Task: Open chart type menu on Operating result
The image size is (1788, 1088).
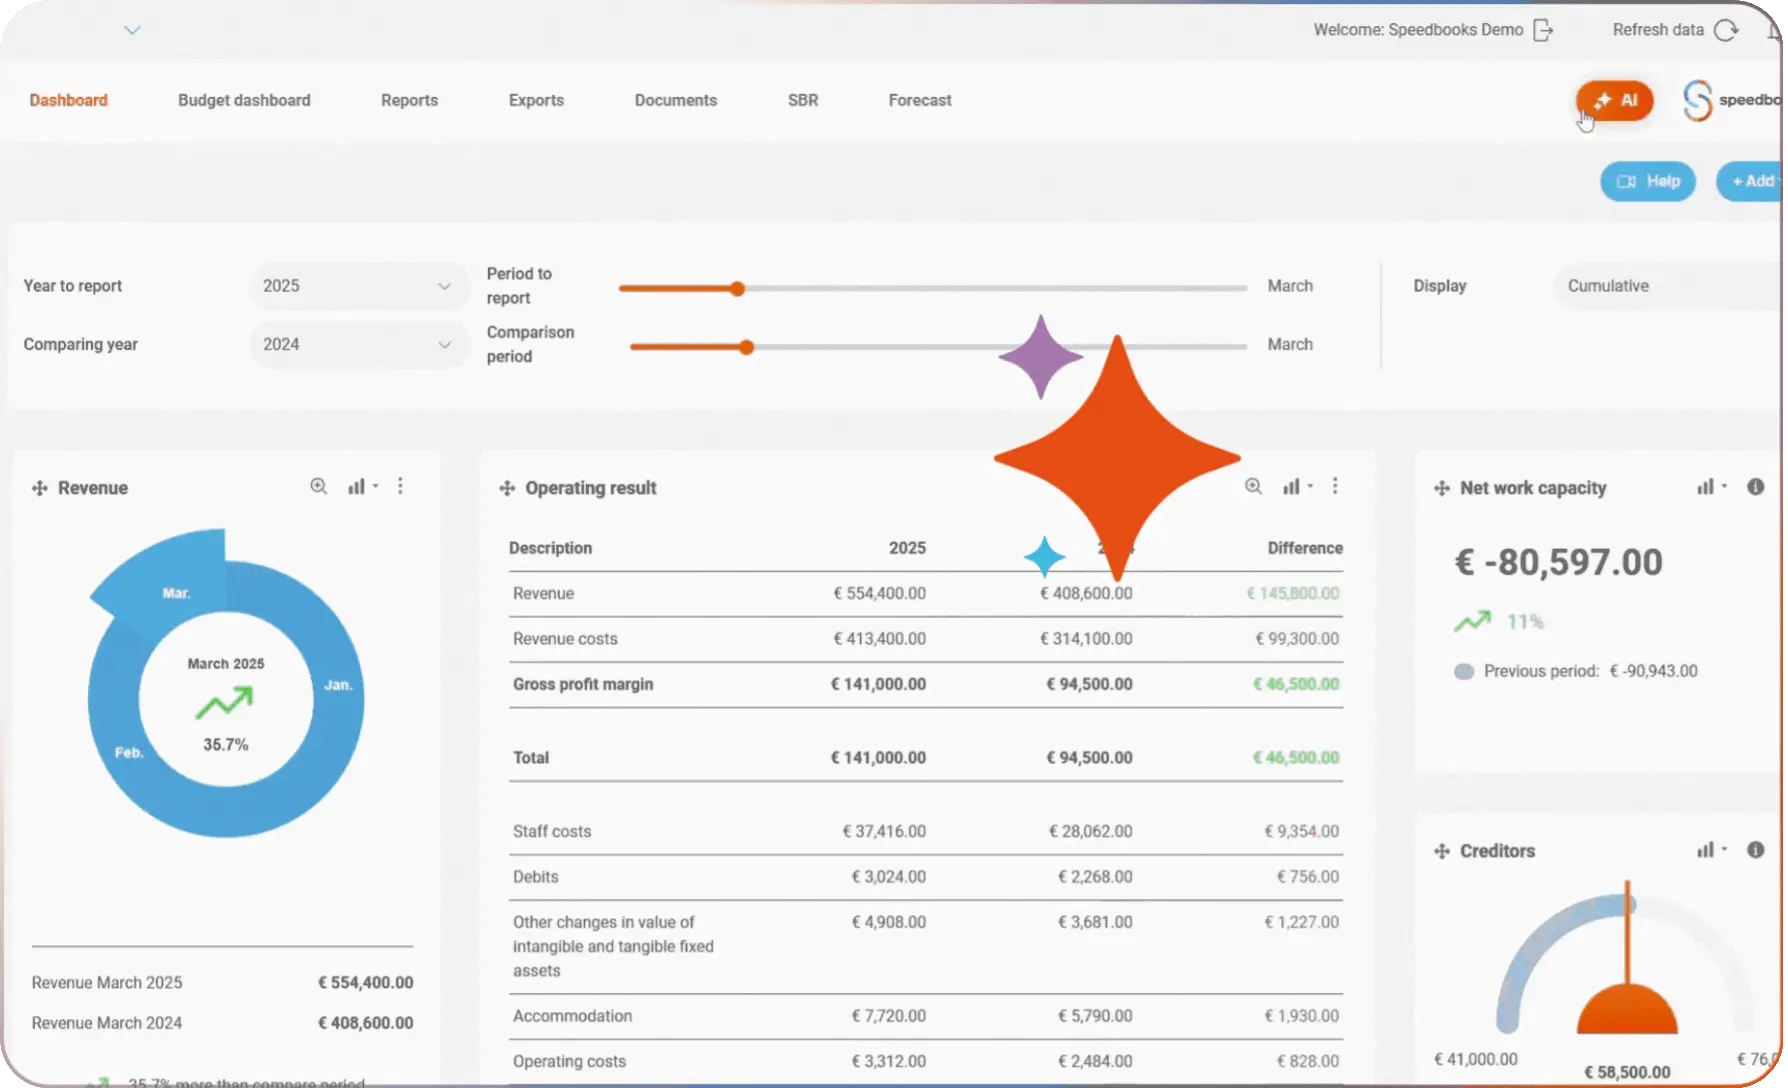Action: tap(1297, 486)
